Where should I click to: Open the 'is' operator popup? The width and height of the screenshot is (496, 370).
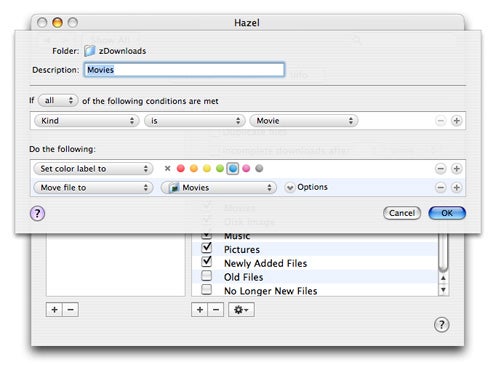pyautogui.click(x=195, y=121)
